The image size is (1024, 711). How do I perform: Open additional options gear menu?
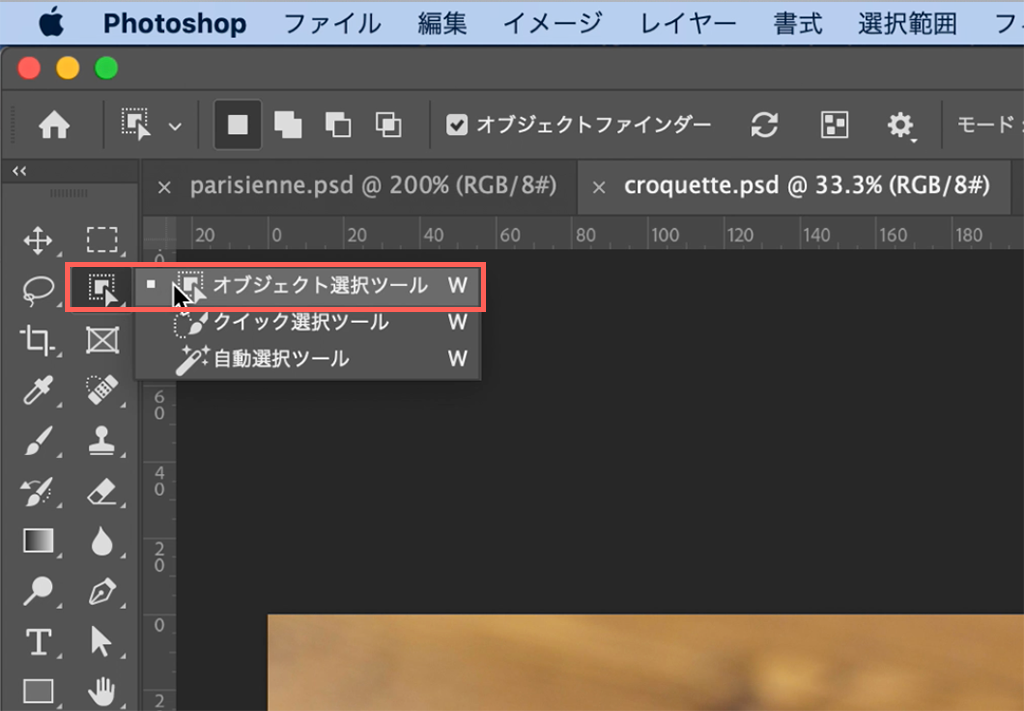[901, 125]
